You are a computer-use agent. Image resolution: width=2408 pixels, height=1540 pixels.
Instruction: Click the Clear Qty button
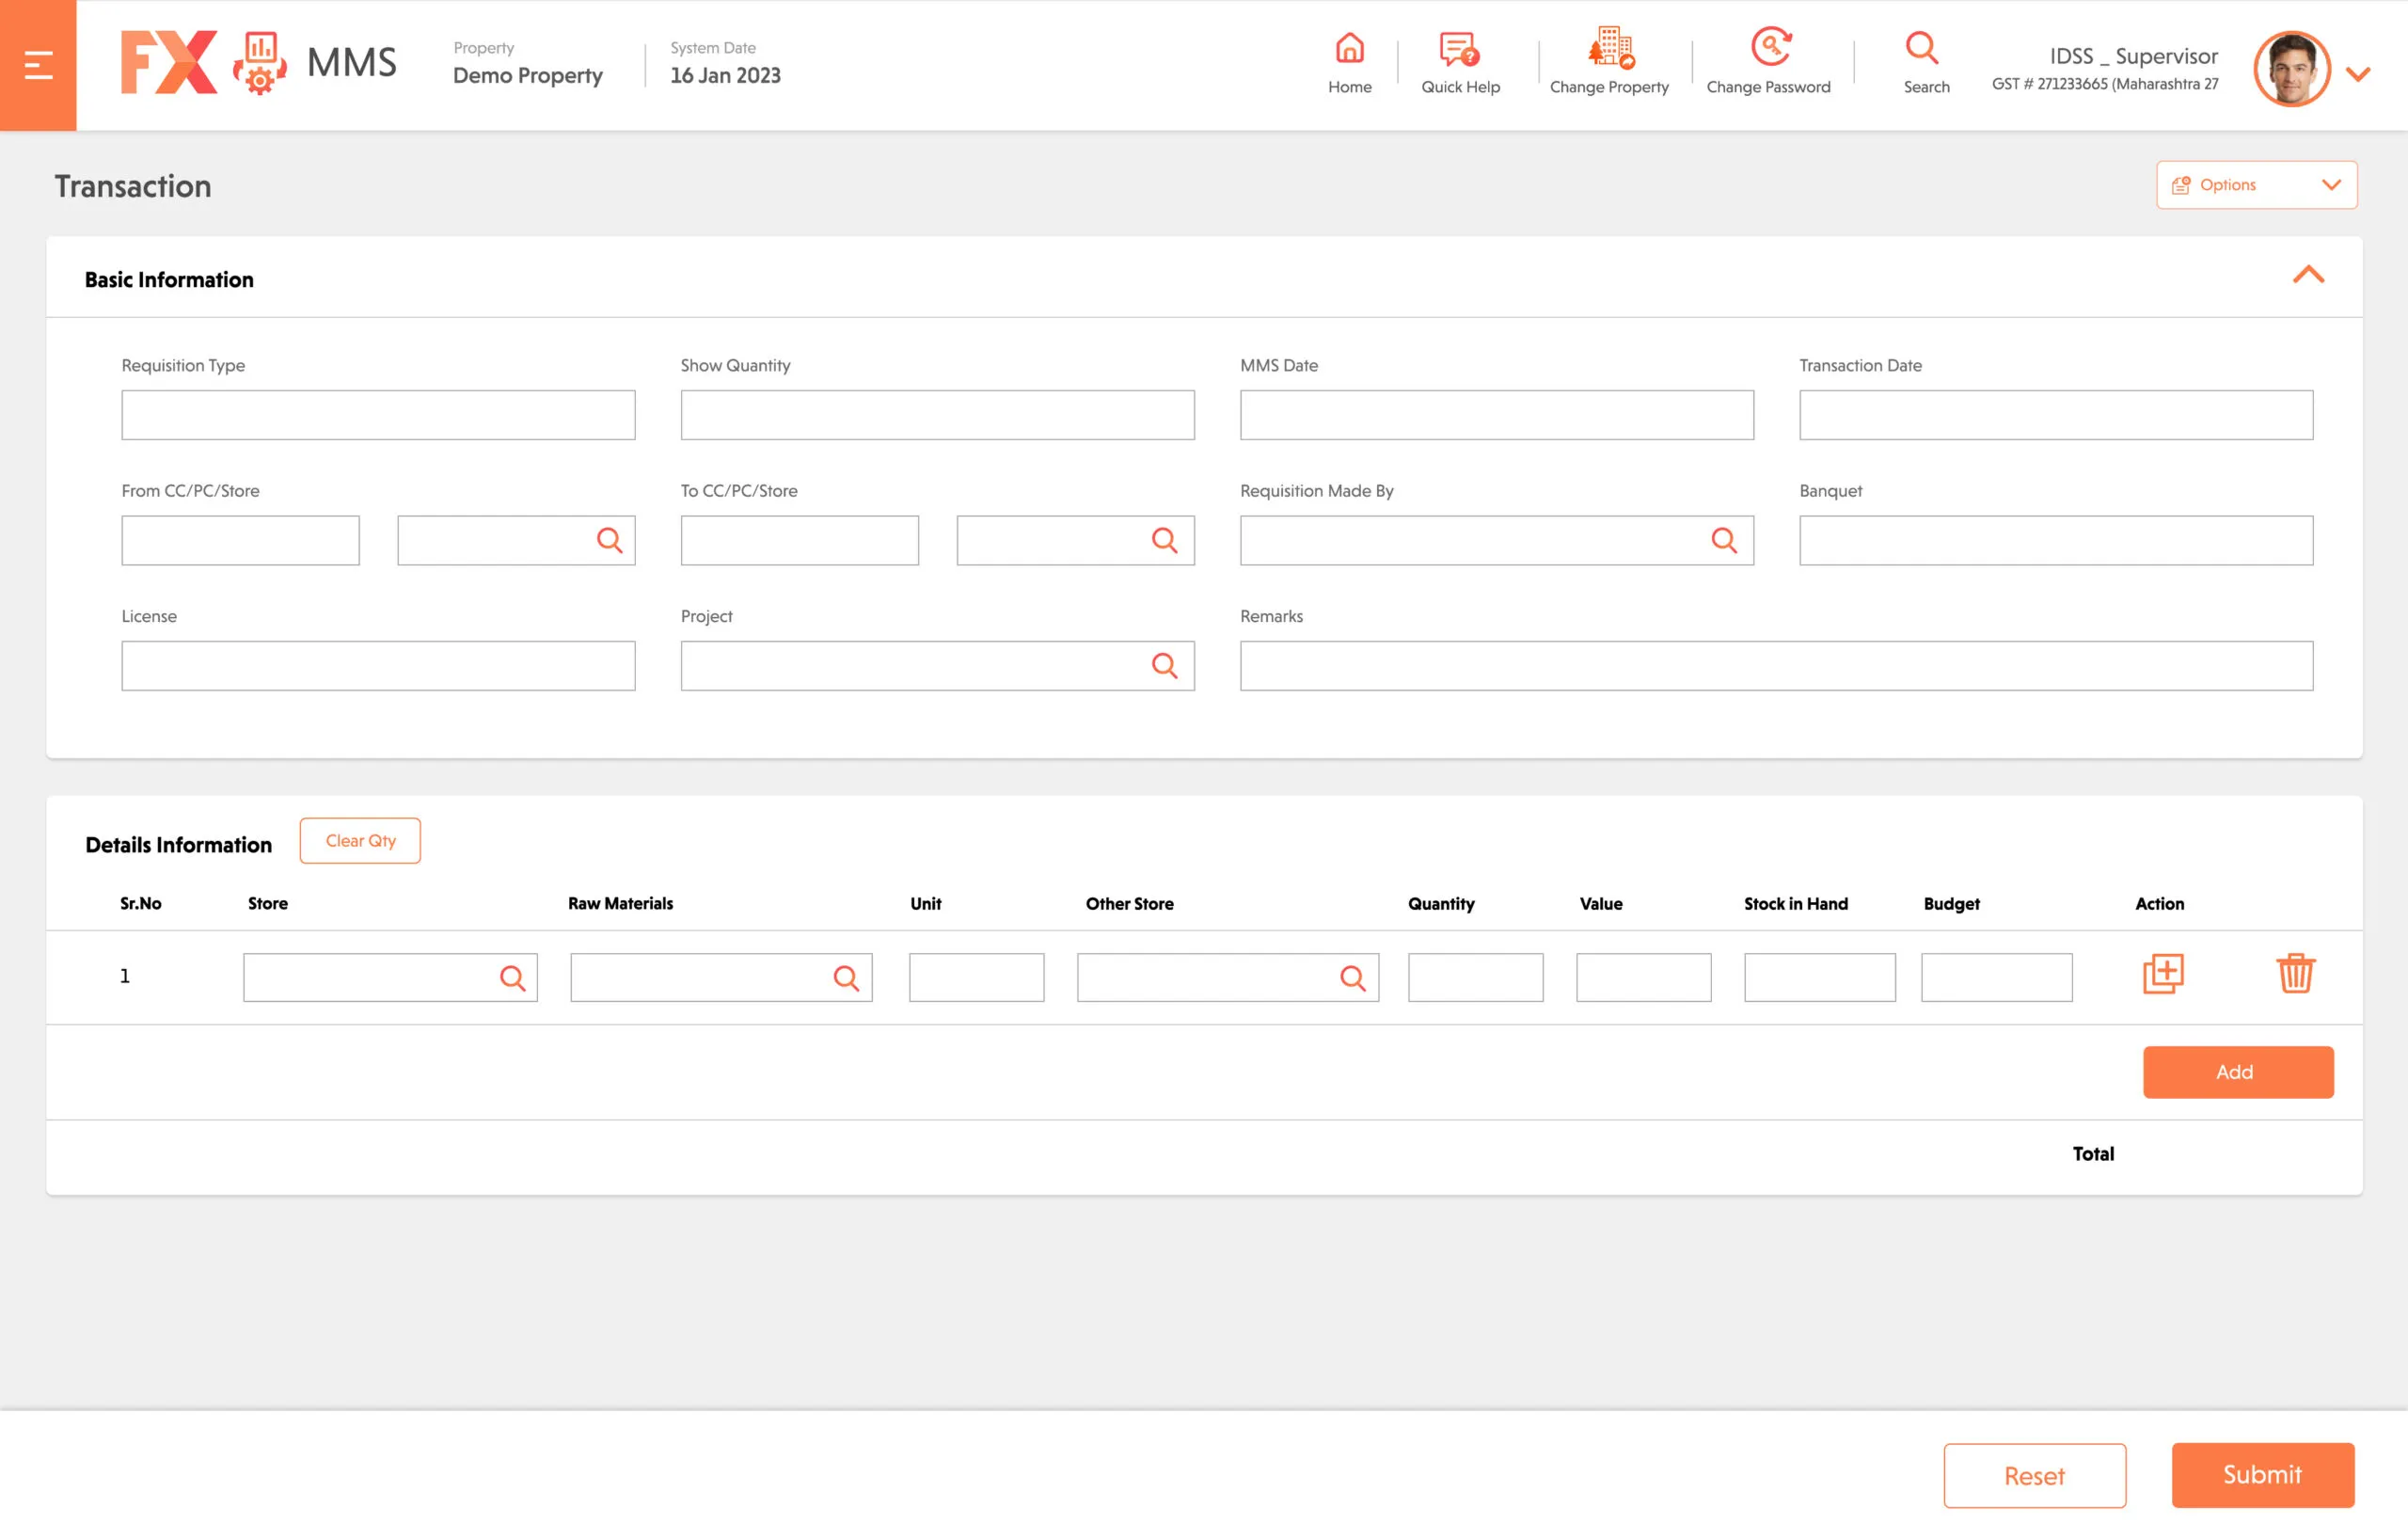click(359, 841)
